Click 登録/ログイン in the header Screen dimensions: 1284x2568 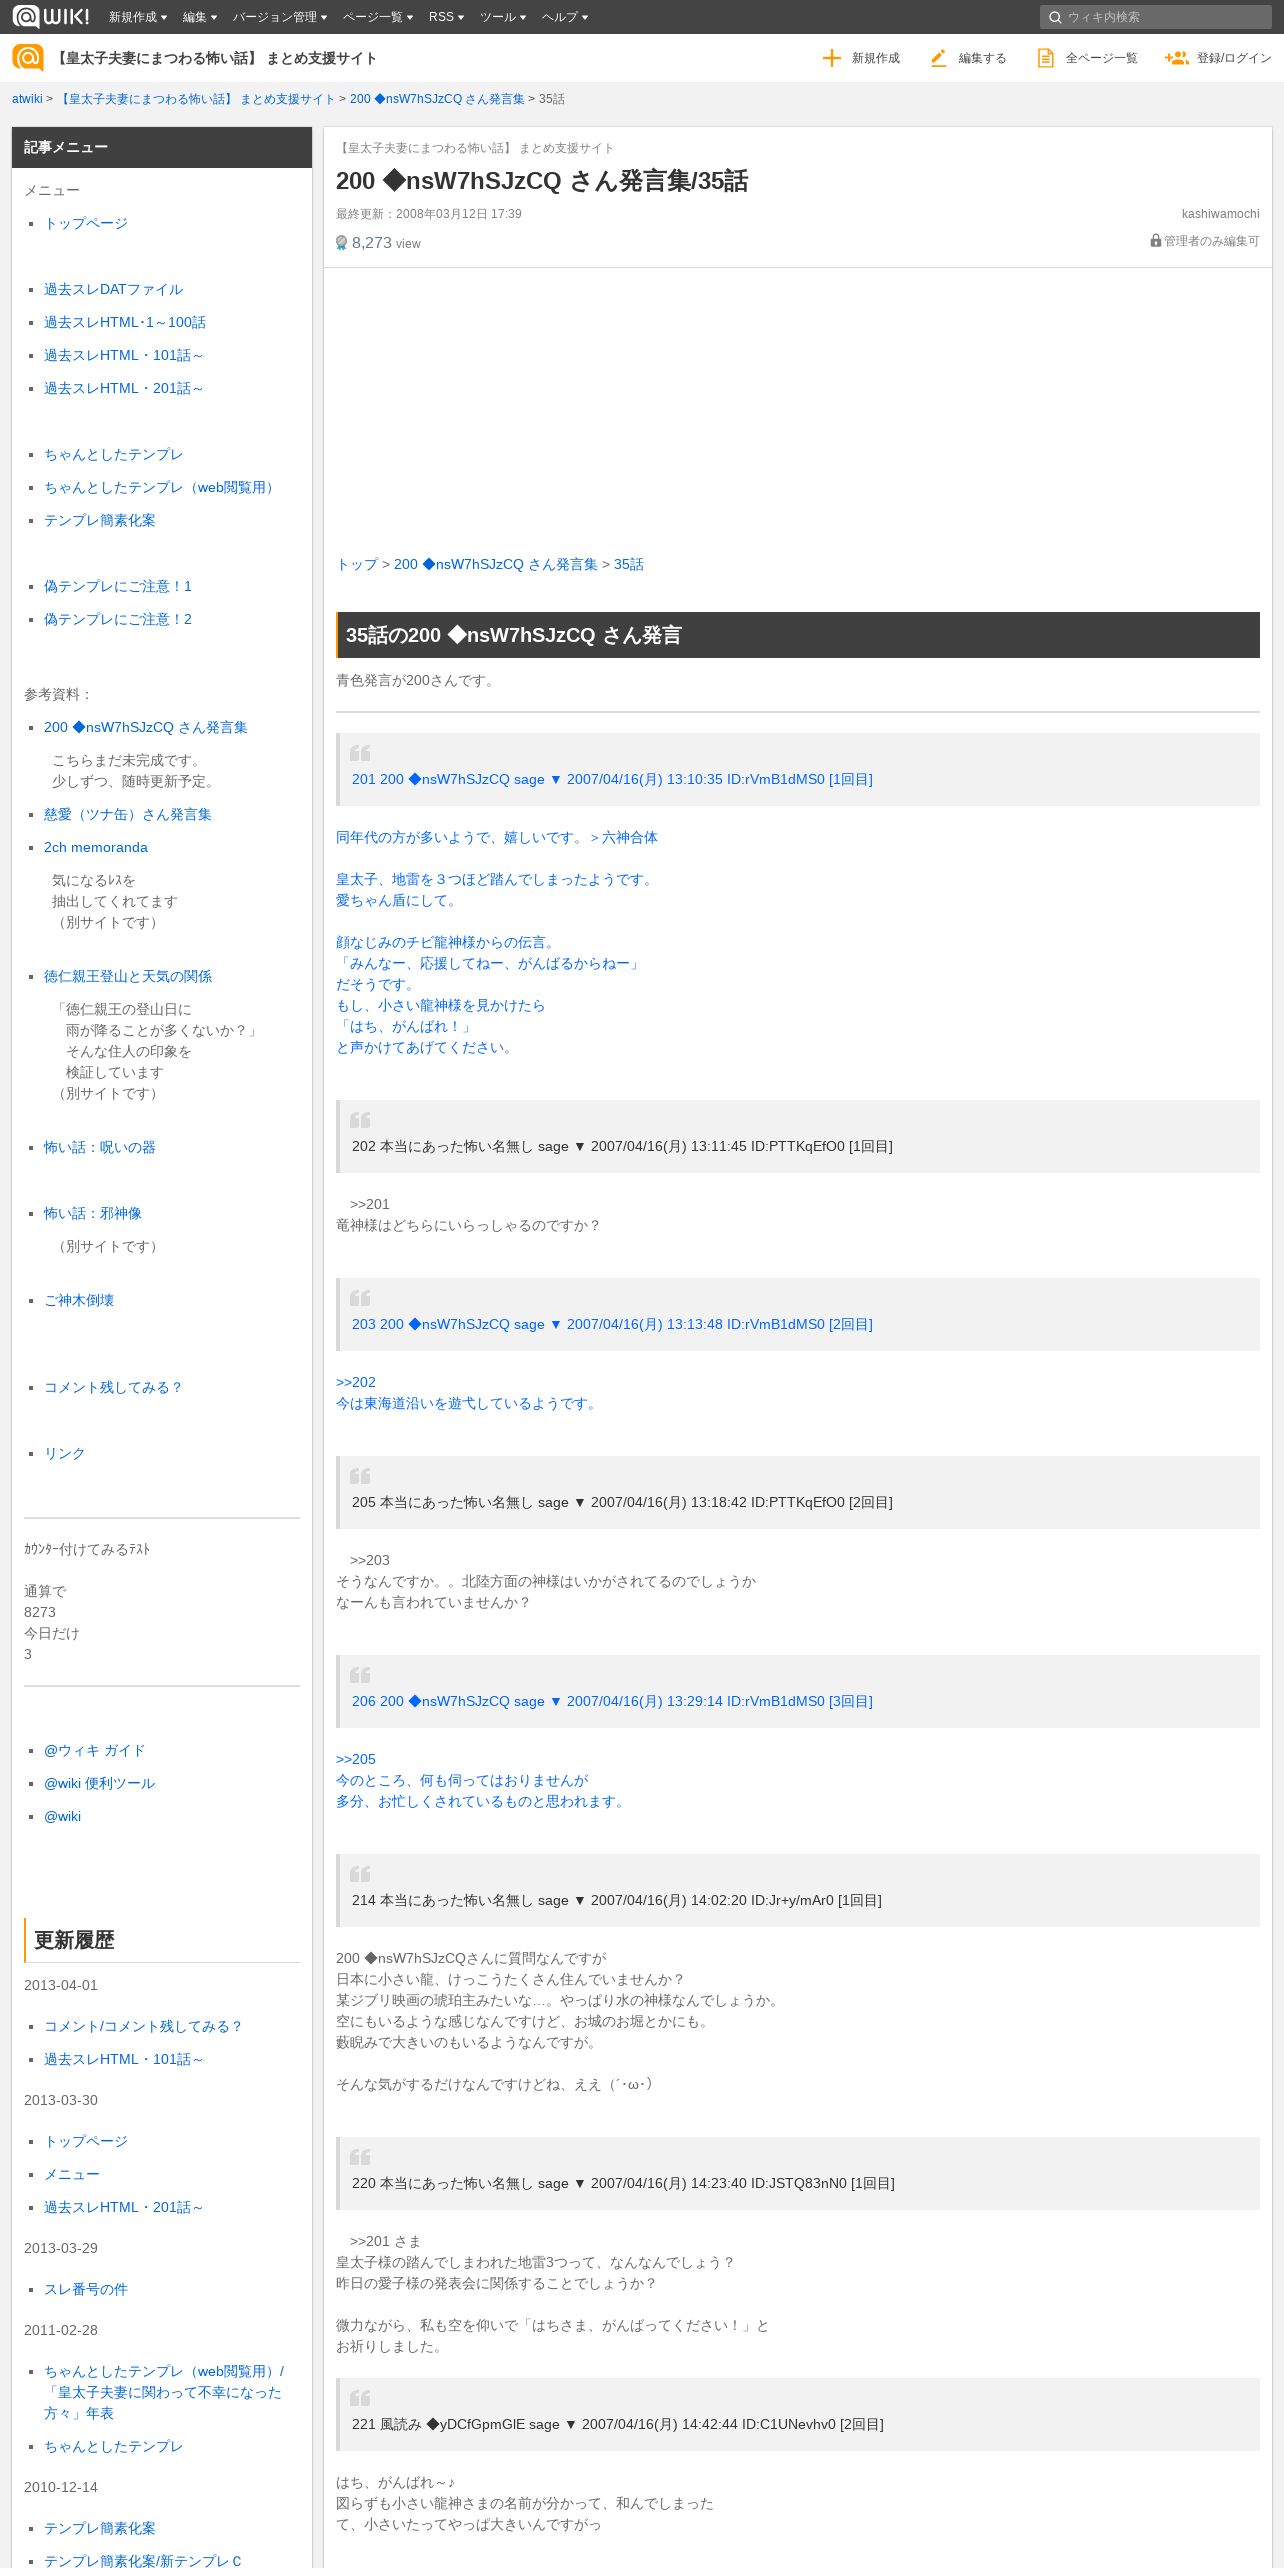(x=1218, y=58)
